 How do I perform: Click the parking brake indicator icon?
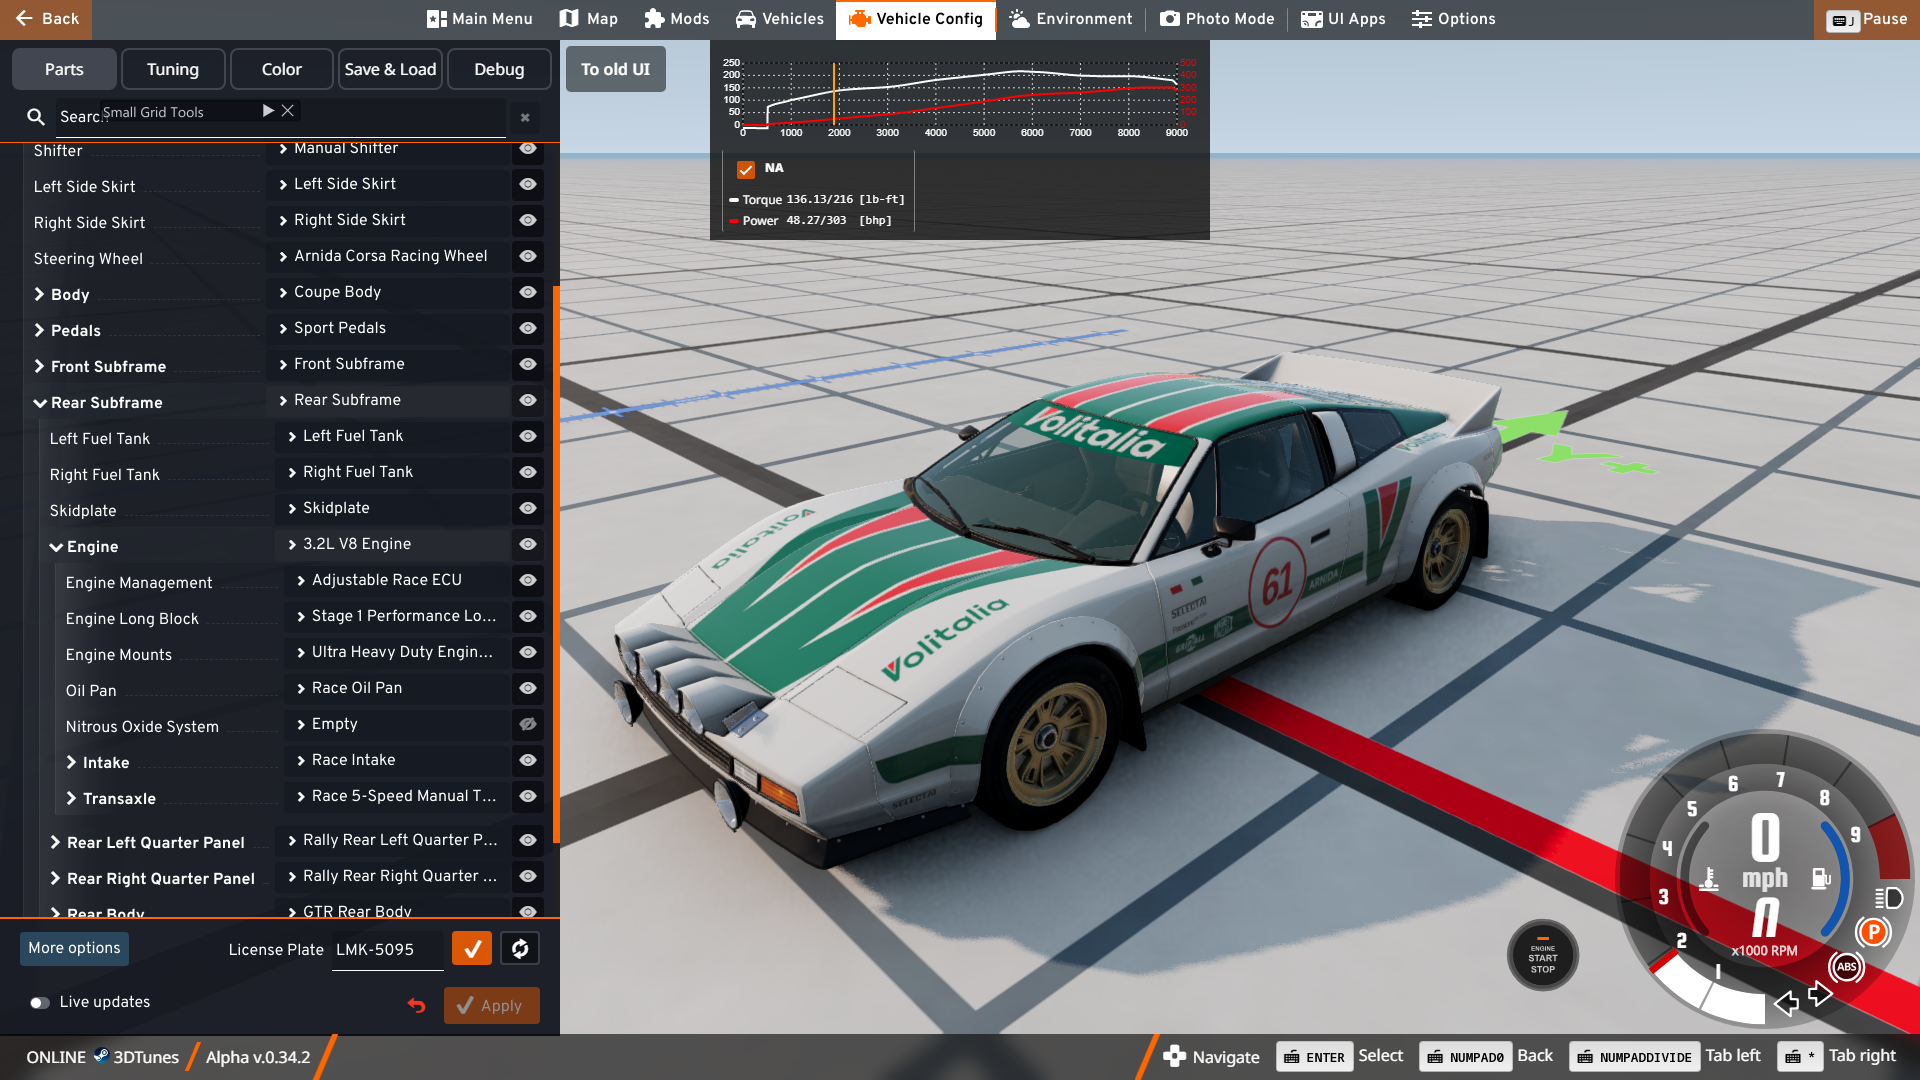(1873, 933)
